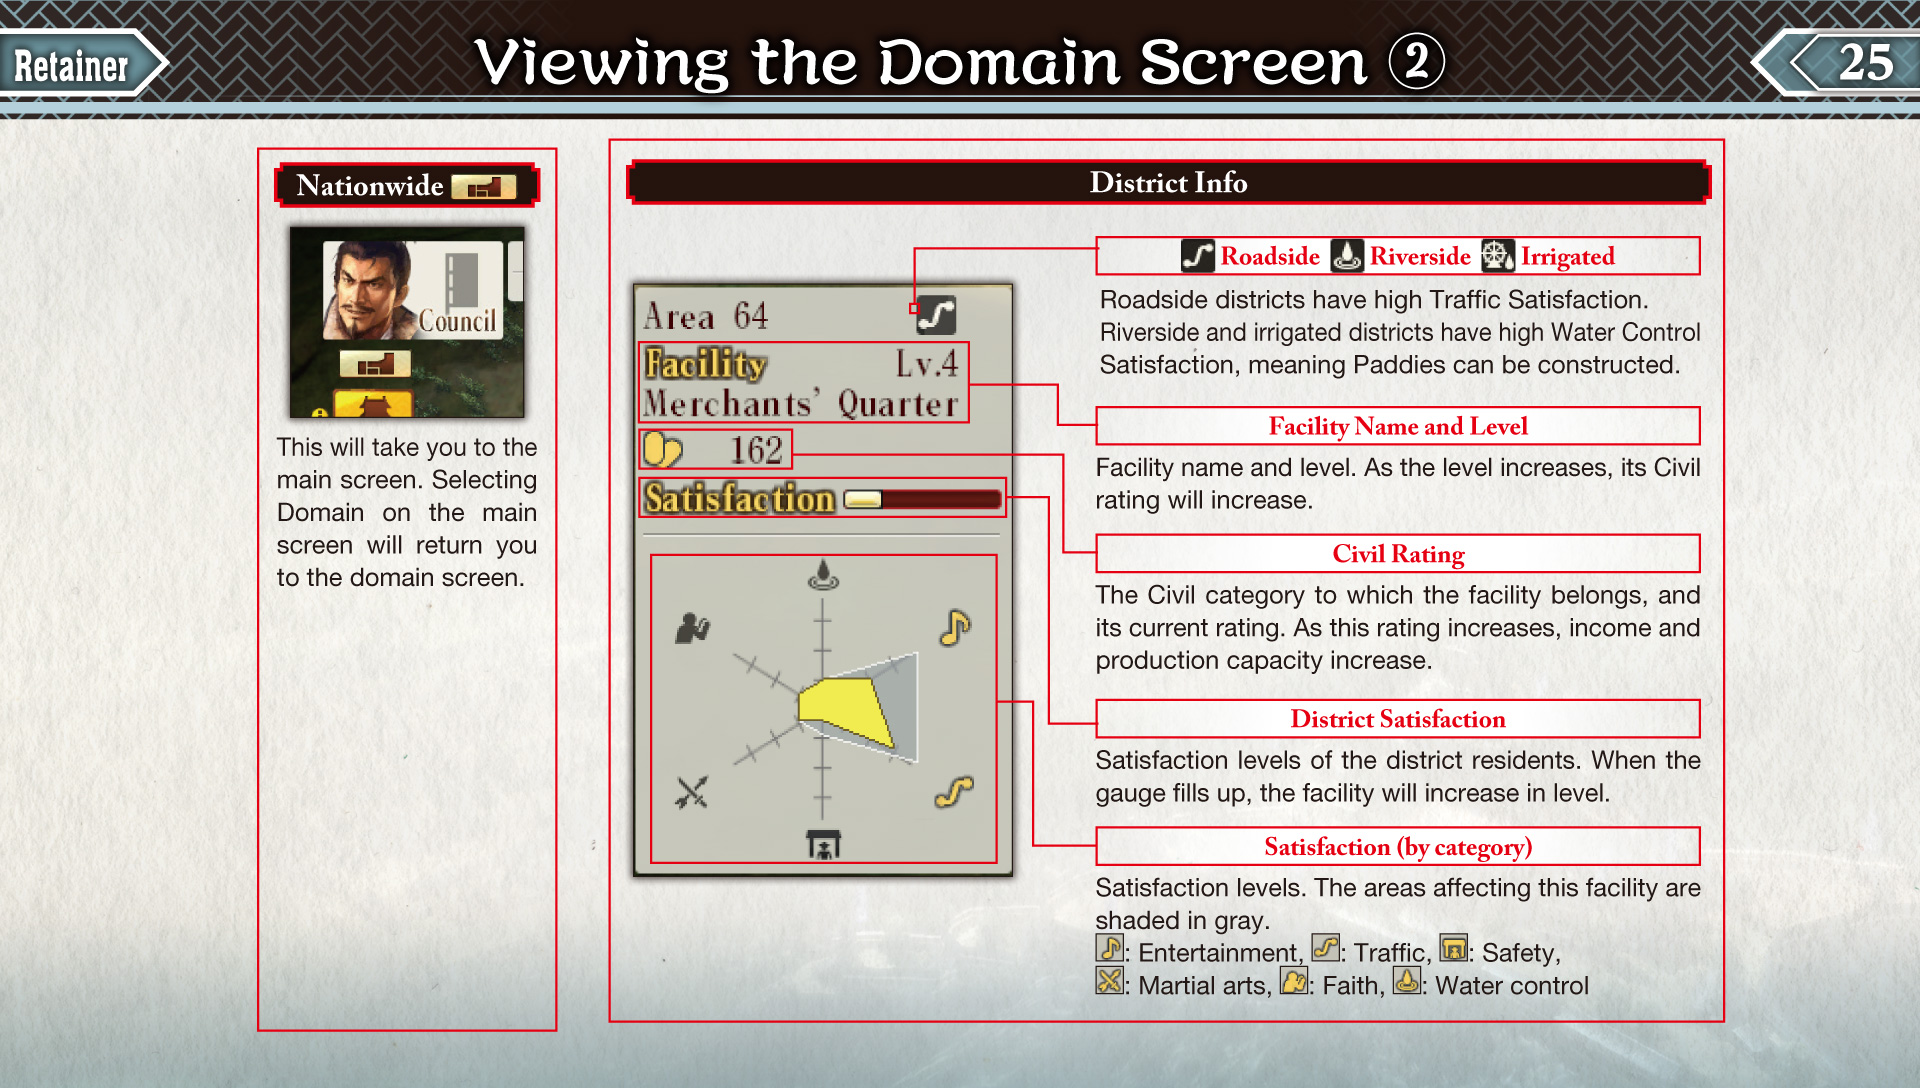Click the Irrigated label text

click(1568, 257)
